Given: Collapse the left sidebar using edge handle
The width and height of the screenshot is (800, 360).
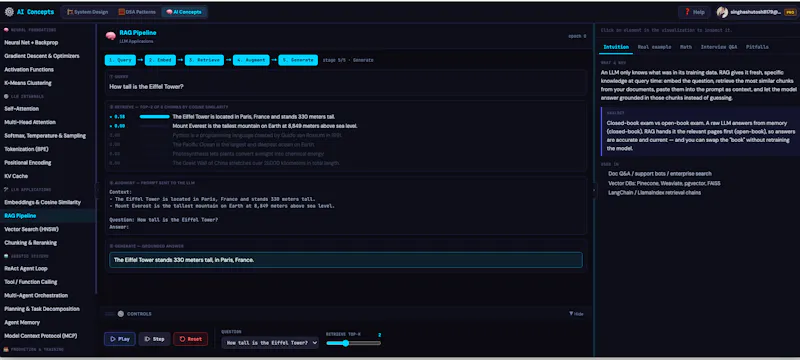Looking at the screenshot, I should click(97, 190).
